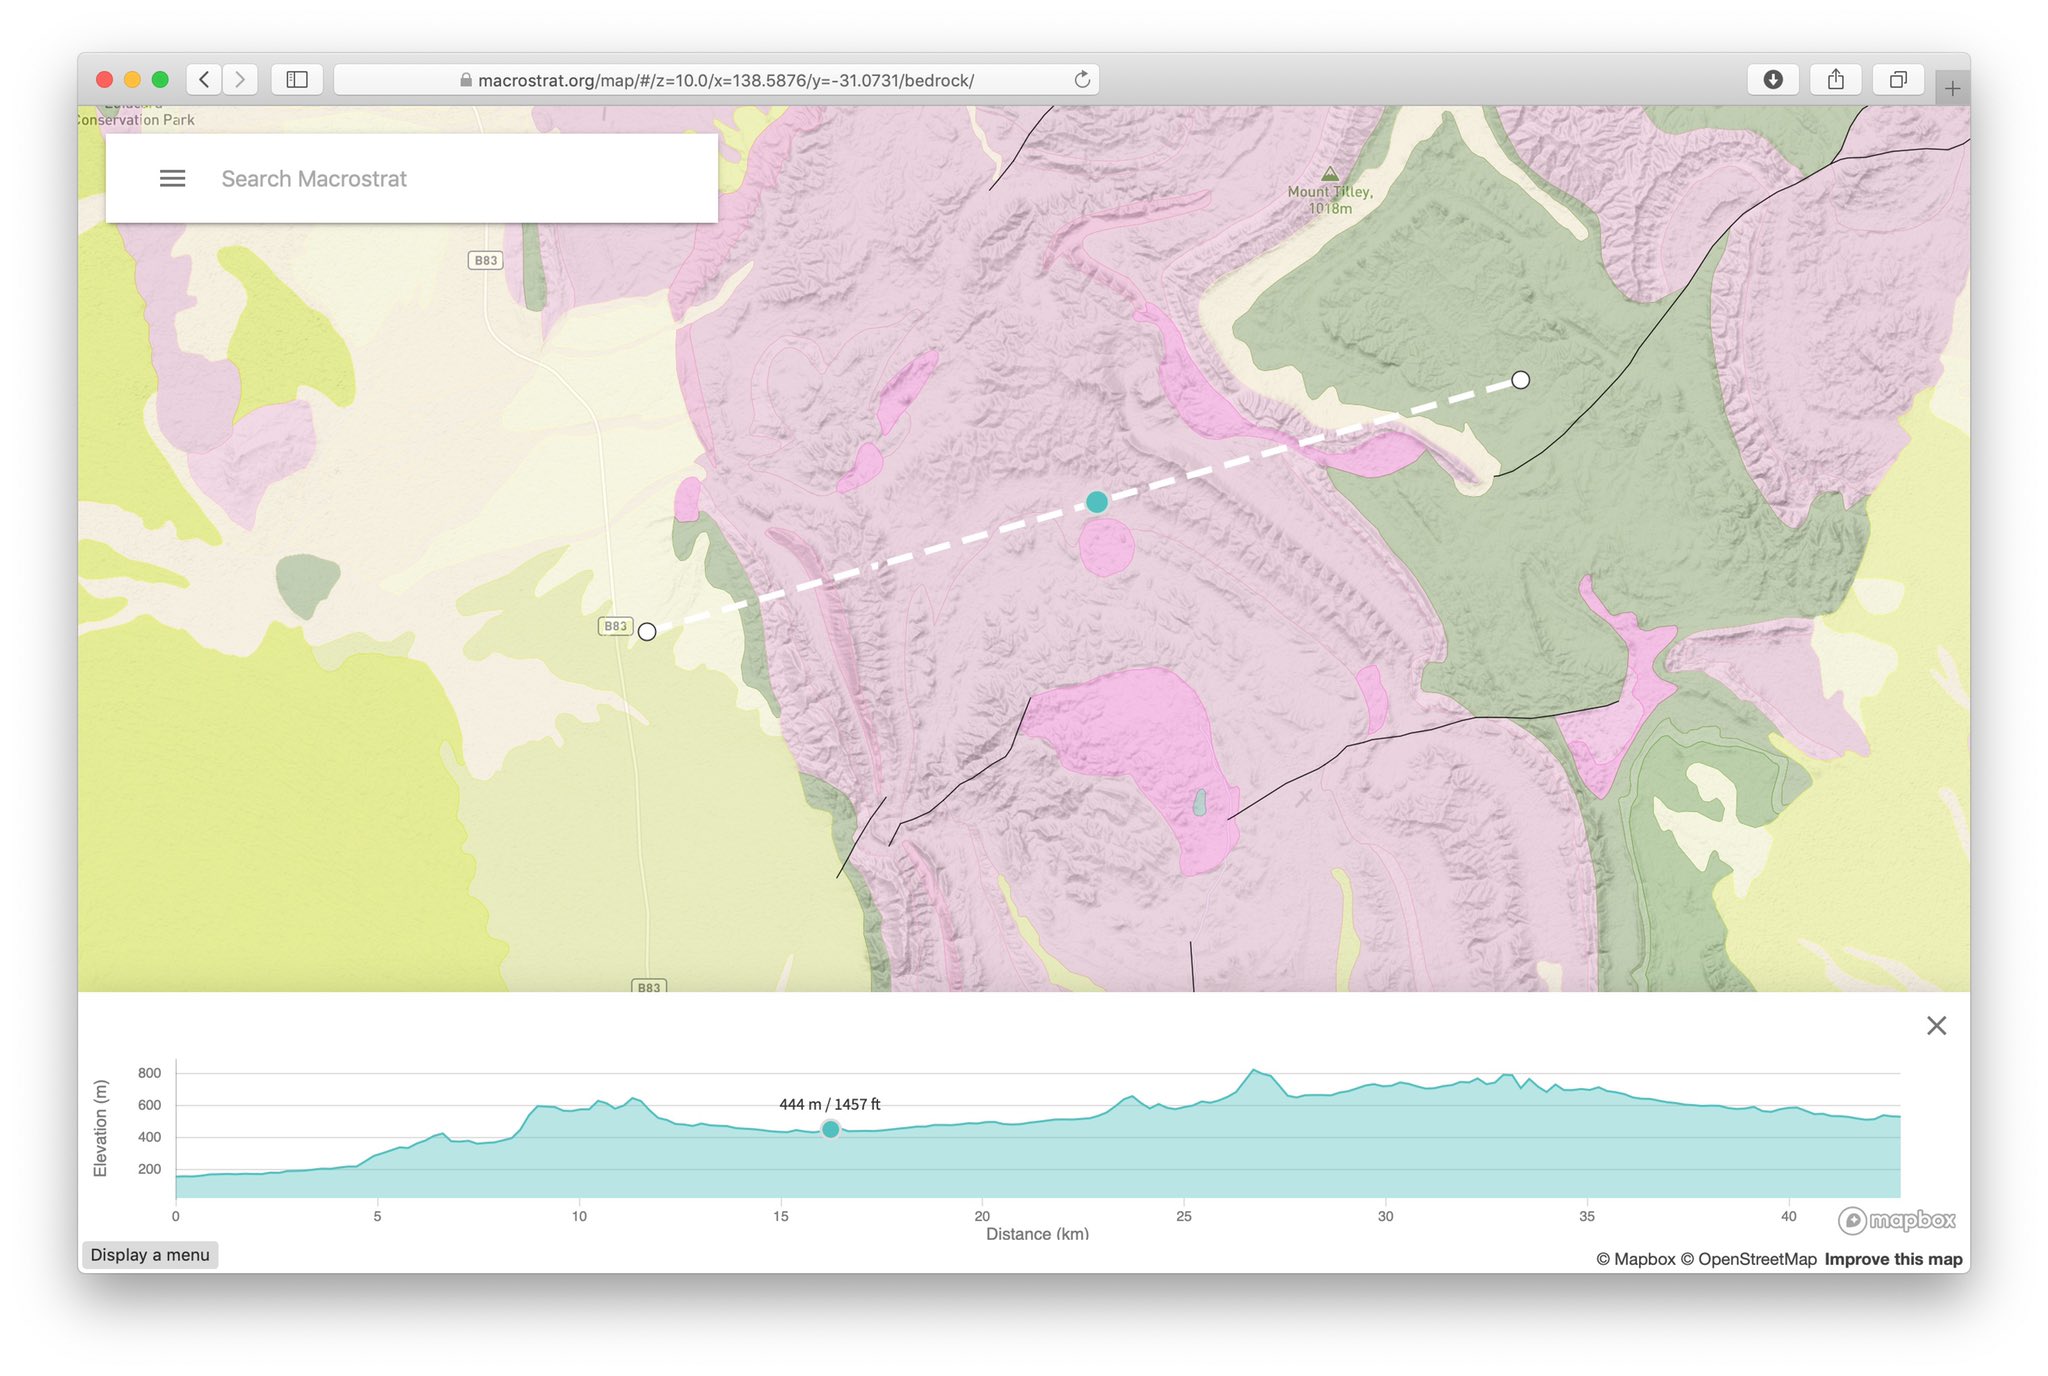This screenshot has width=2048, height=1376.
Task: Click Safari's back navigation arrow
Action: [x=204, y=80]
